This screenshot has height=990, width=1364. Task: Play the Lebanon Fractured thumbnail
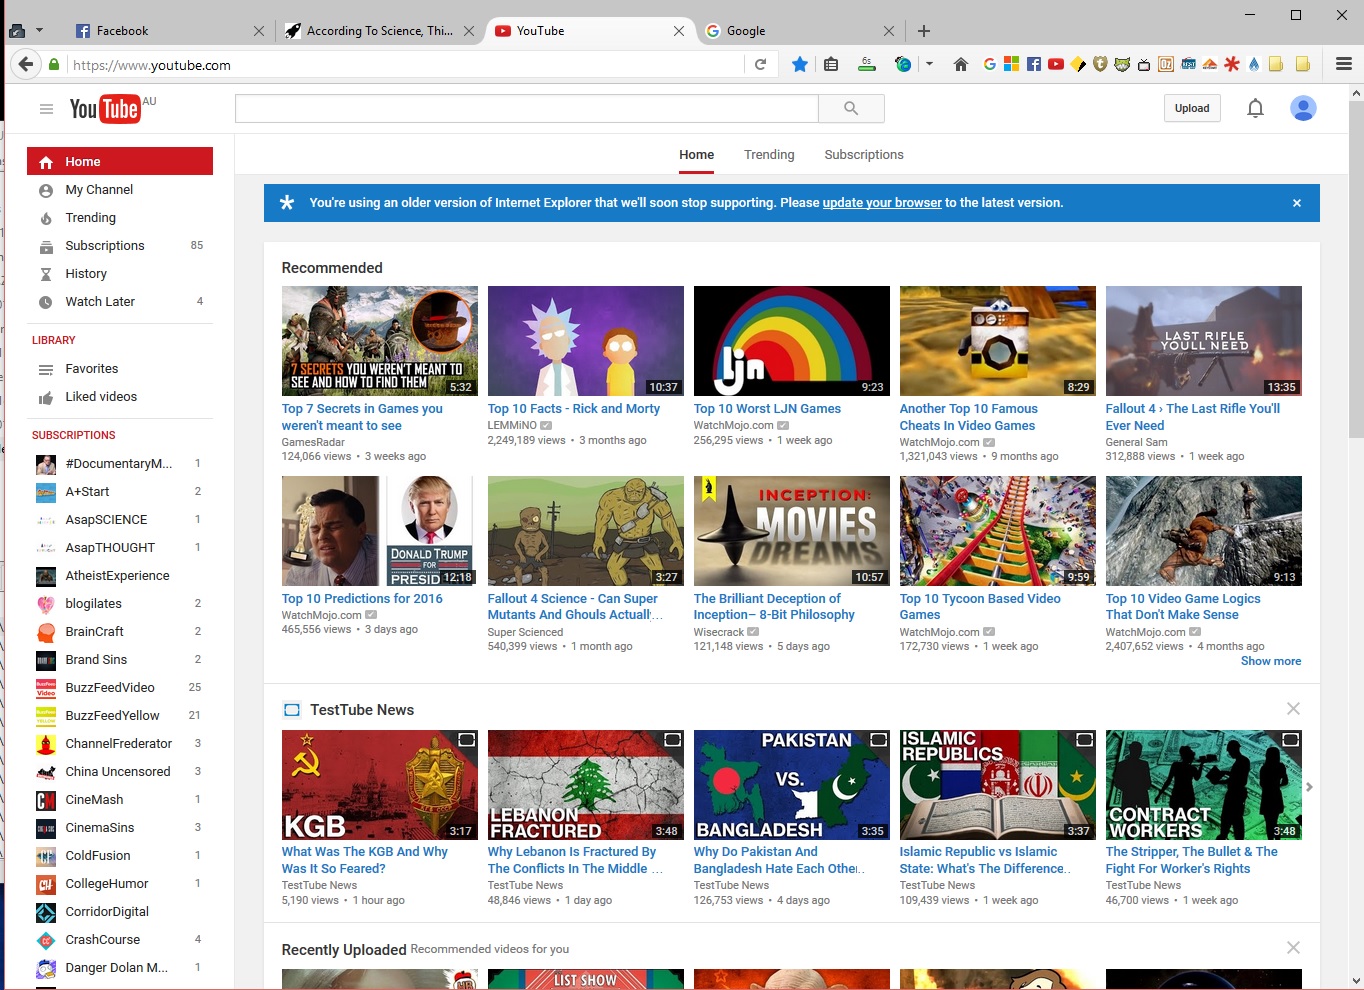pos(586,785)
